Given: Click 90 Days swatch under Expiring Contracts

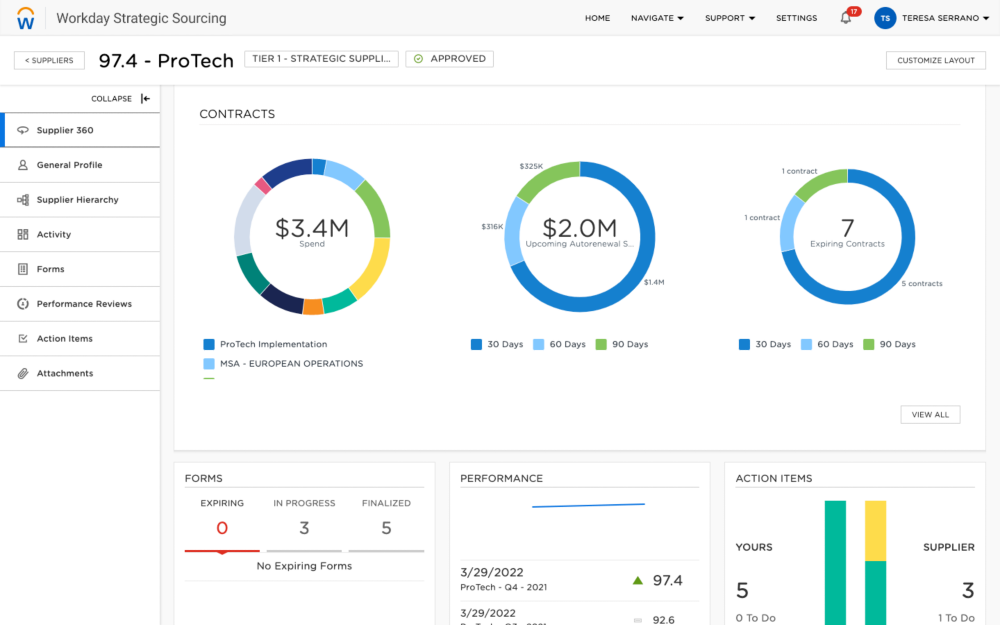Looking at the screenshot, I should click(868, 344).
